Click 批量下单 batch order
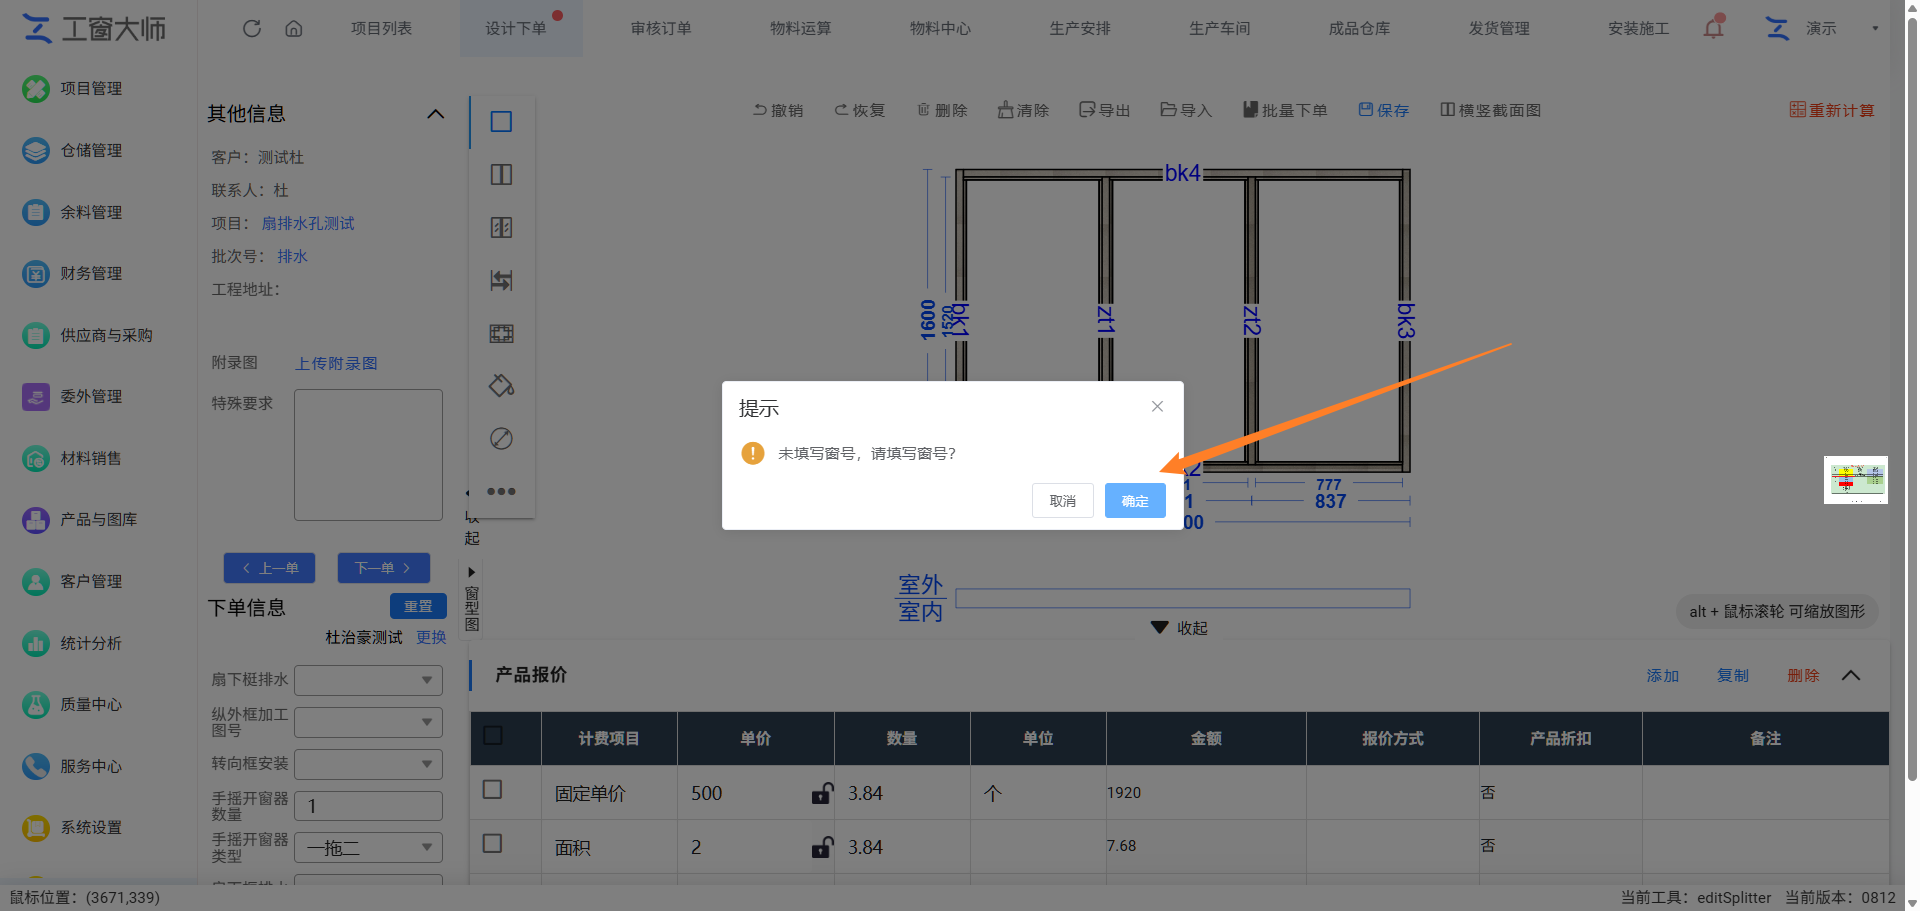 pos(1285,110)
